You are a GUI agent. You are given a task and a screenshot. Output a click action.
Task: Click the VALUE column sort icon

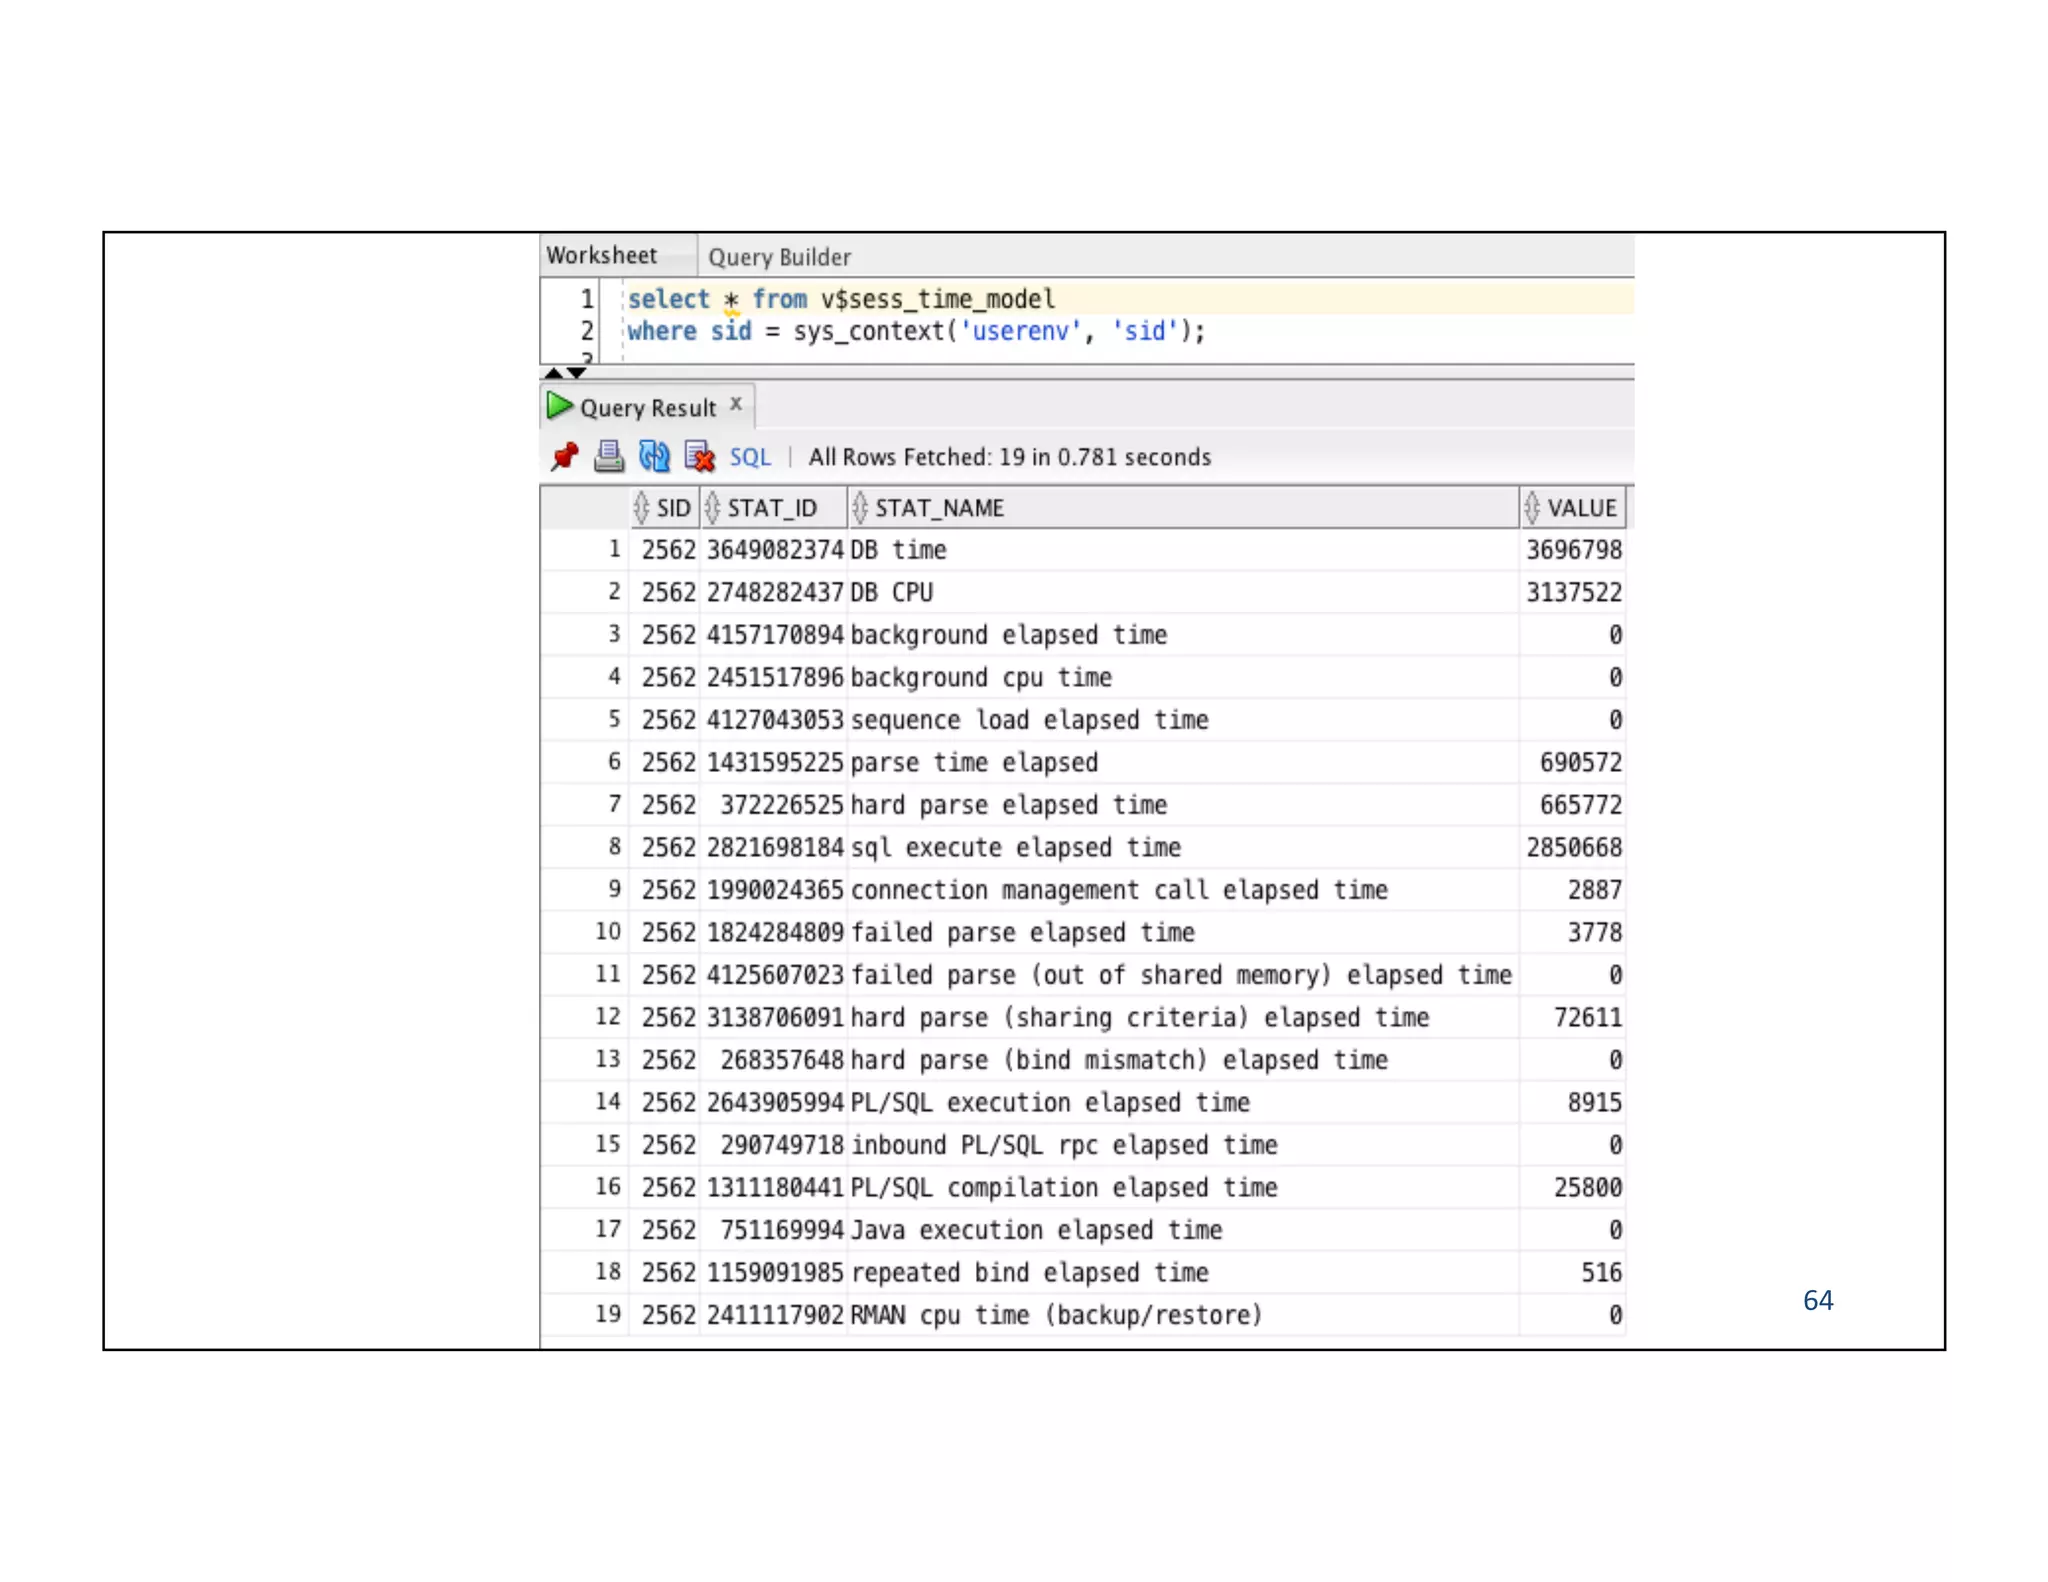(1532, 508)
